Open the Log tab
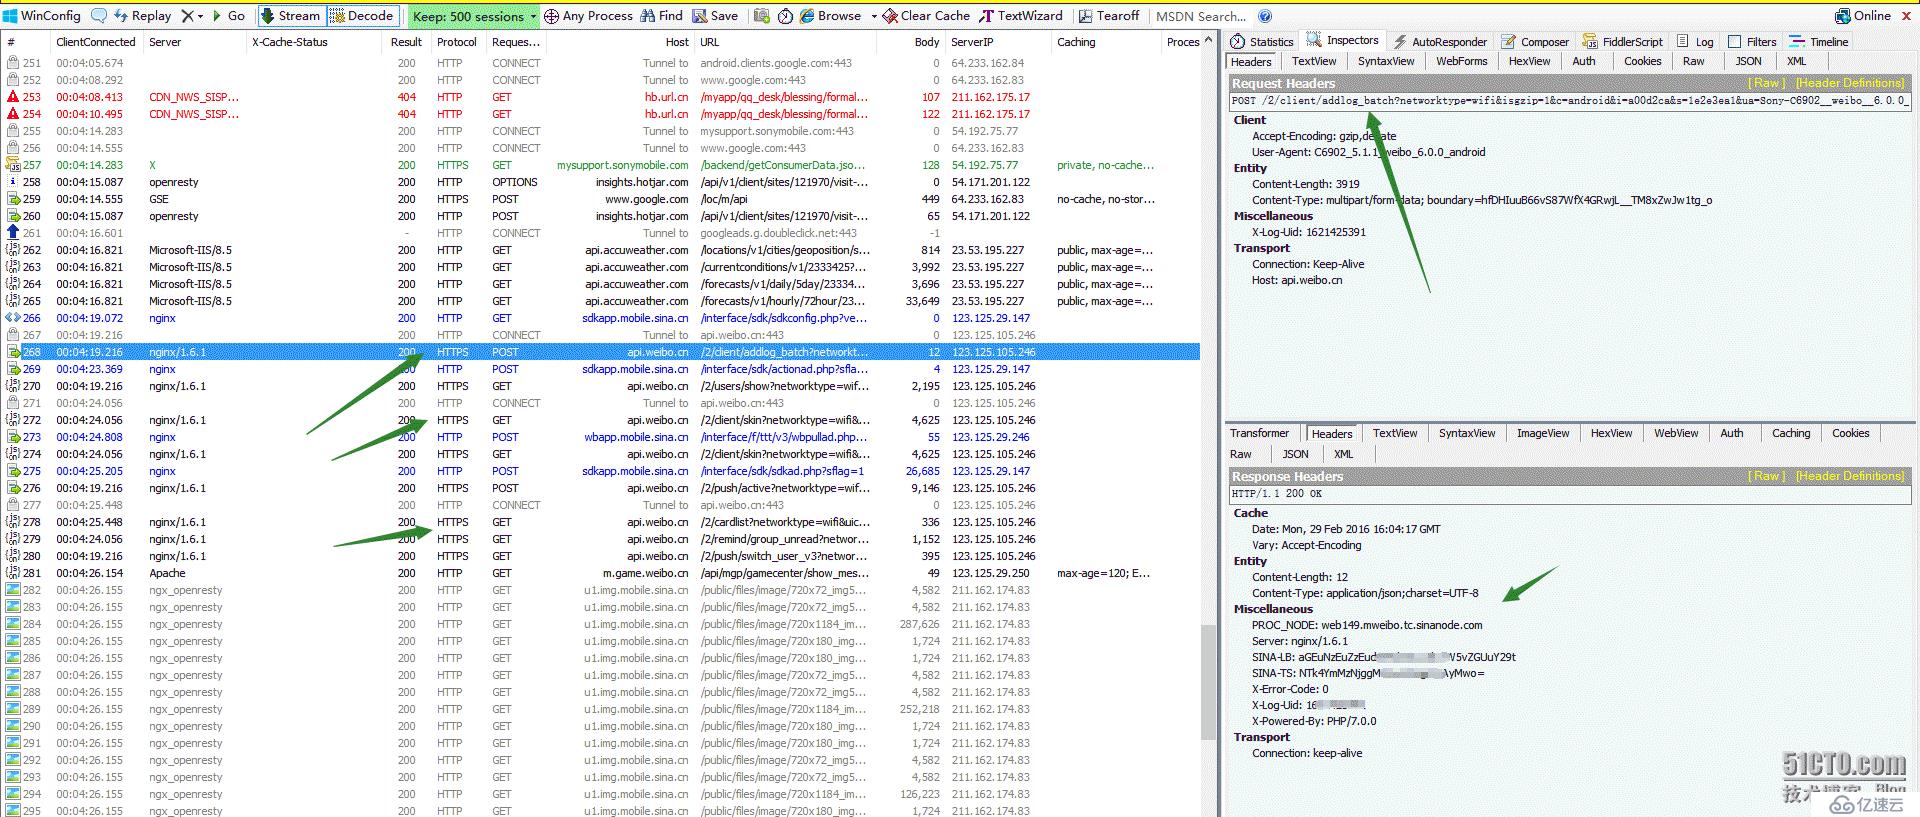 point(1695,42)
